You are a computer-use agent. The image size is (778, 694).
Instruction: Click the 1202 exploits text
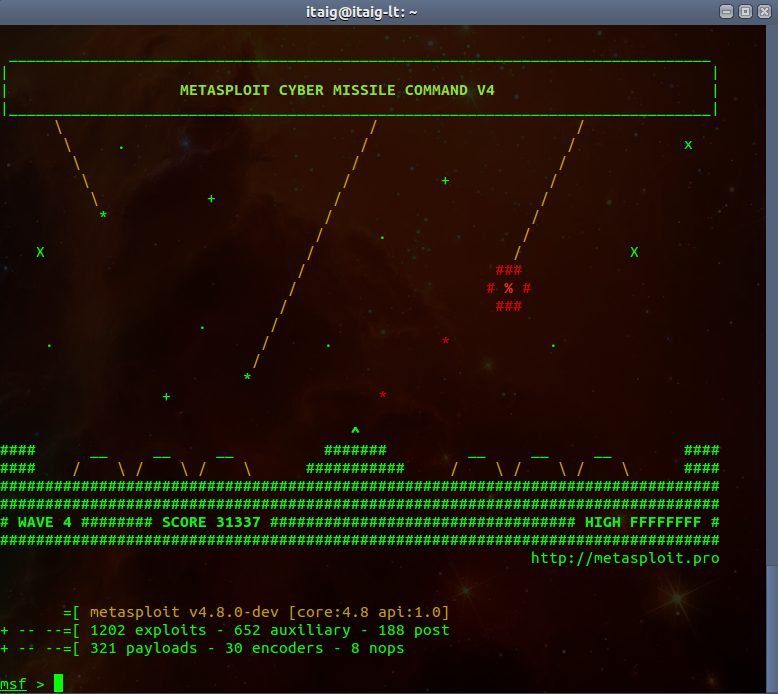click(x=148, y=631)
